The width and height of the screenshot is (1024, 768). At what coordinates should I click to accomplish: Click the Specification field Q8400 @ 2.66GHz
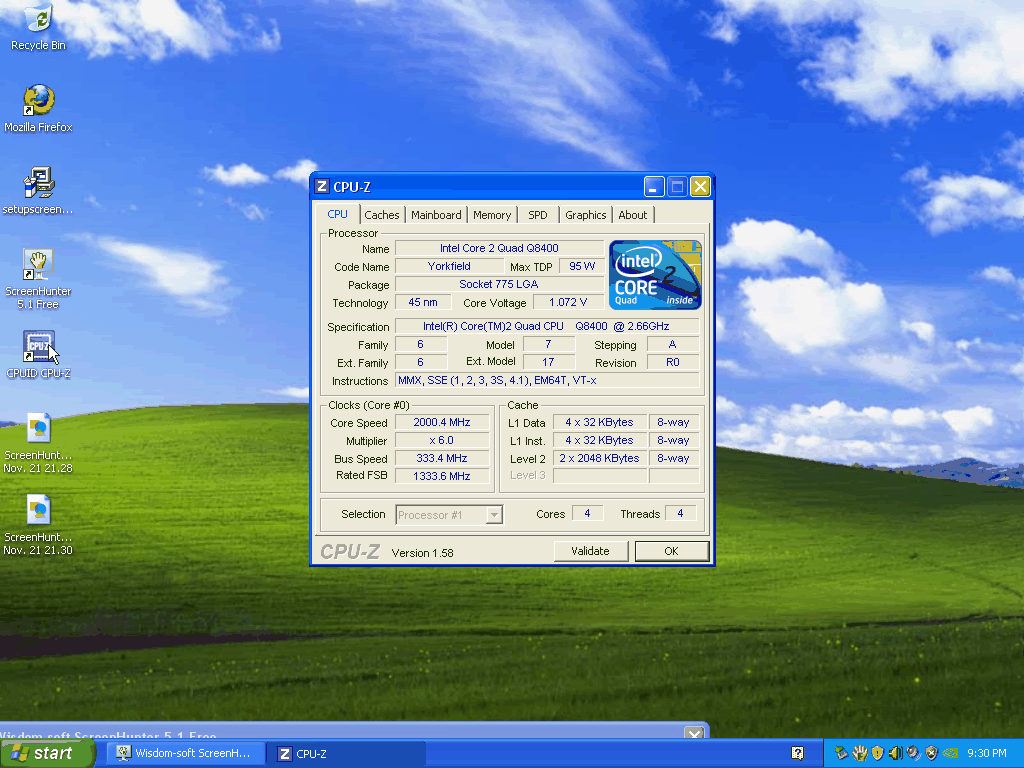click(547, 326)
